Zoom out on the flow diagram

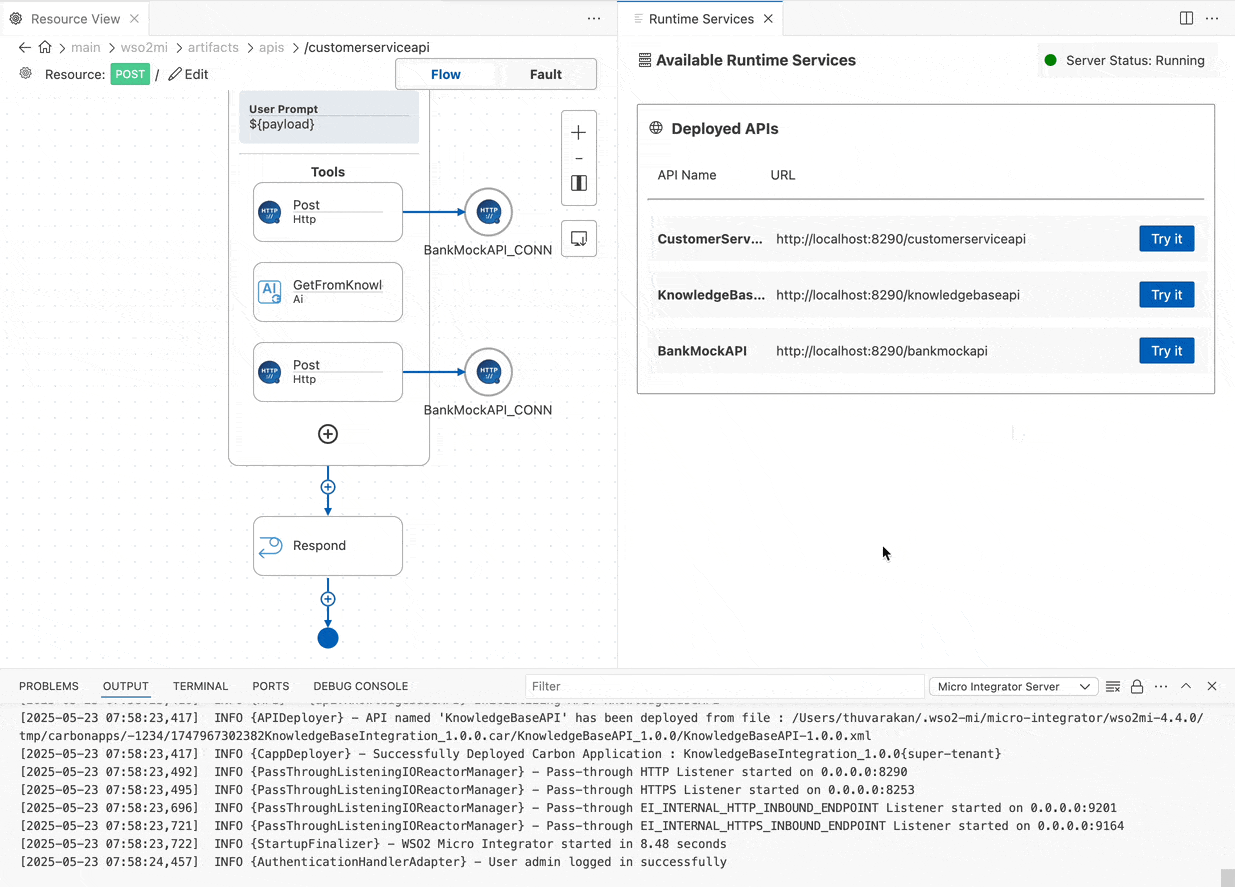coord(579,158)
